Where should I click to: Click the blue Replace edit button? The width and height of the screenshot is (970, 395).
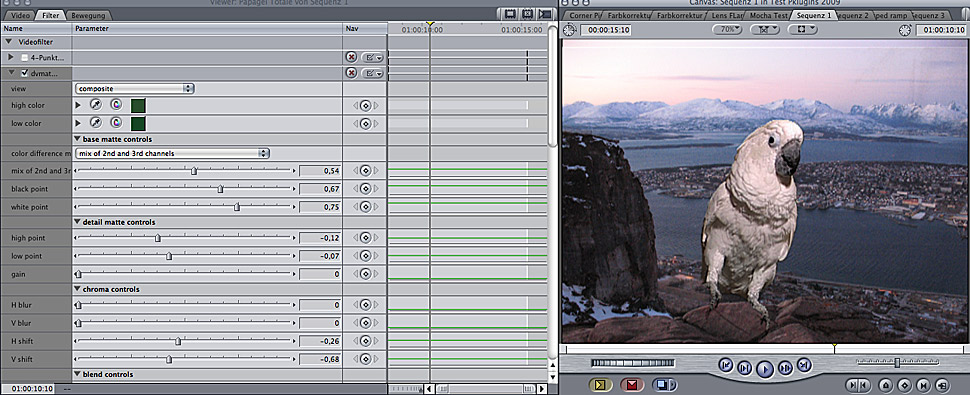[664, 385]
